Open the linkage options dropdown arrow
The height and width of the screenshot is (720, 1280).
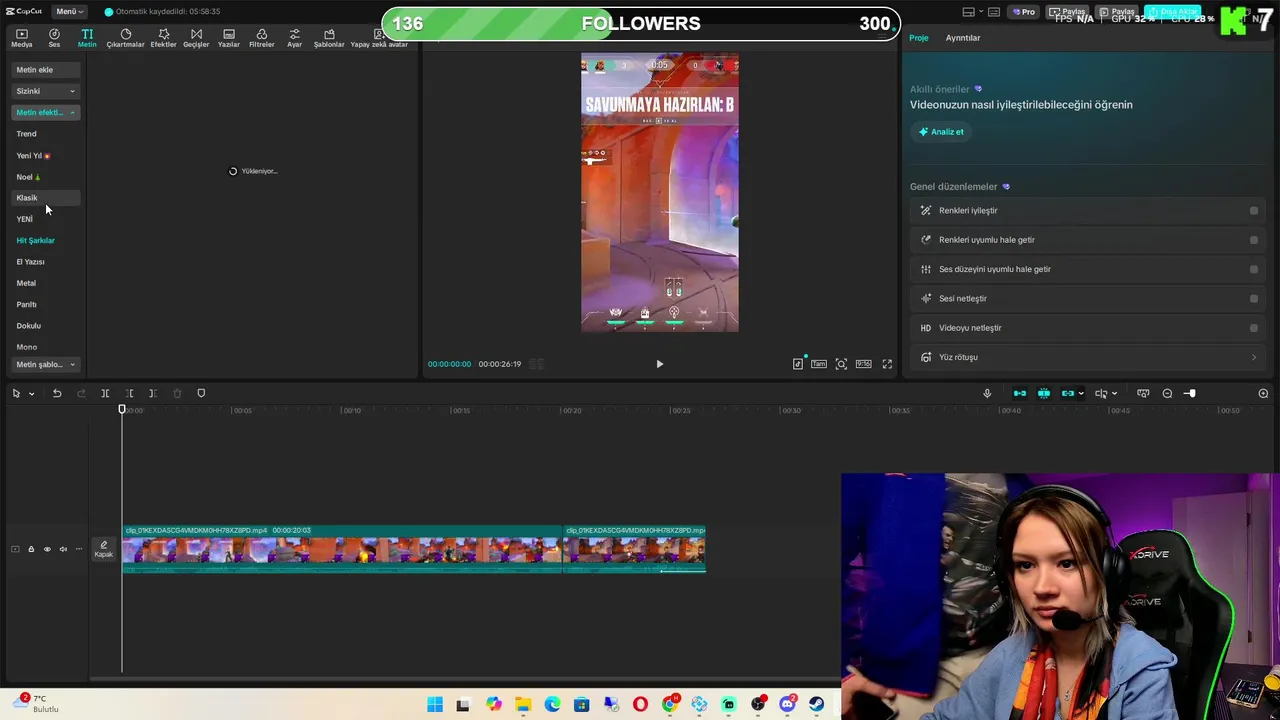coord(1081,394)
